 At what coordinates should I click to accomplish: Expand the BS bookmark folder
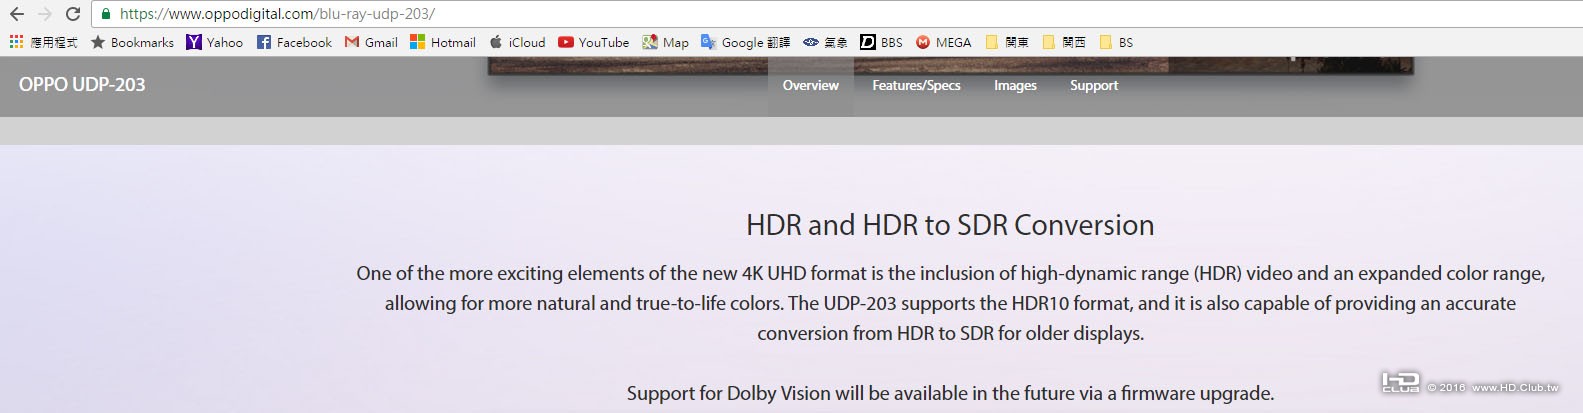1116,42
